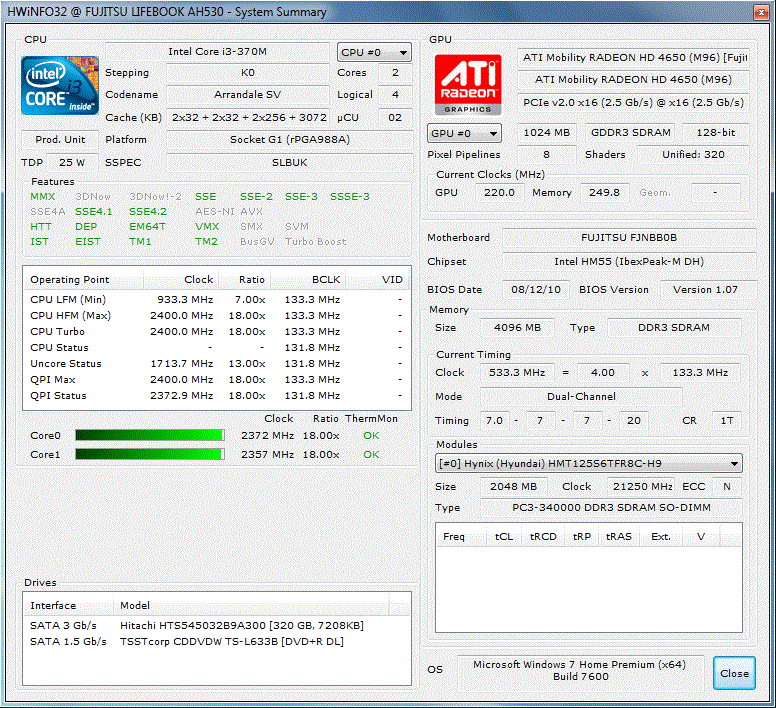
Task: Click the Socket G1 (rPGA988A) platform field
Action: pyautogui.click(x=290, y=140)
